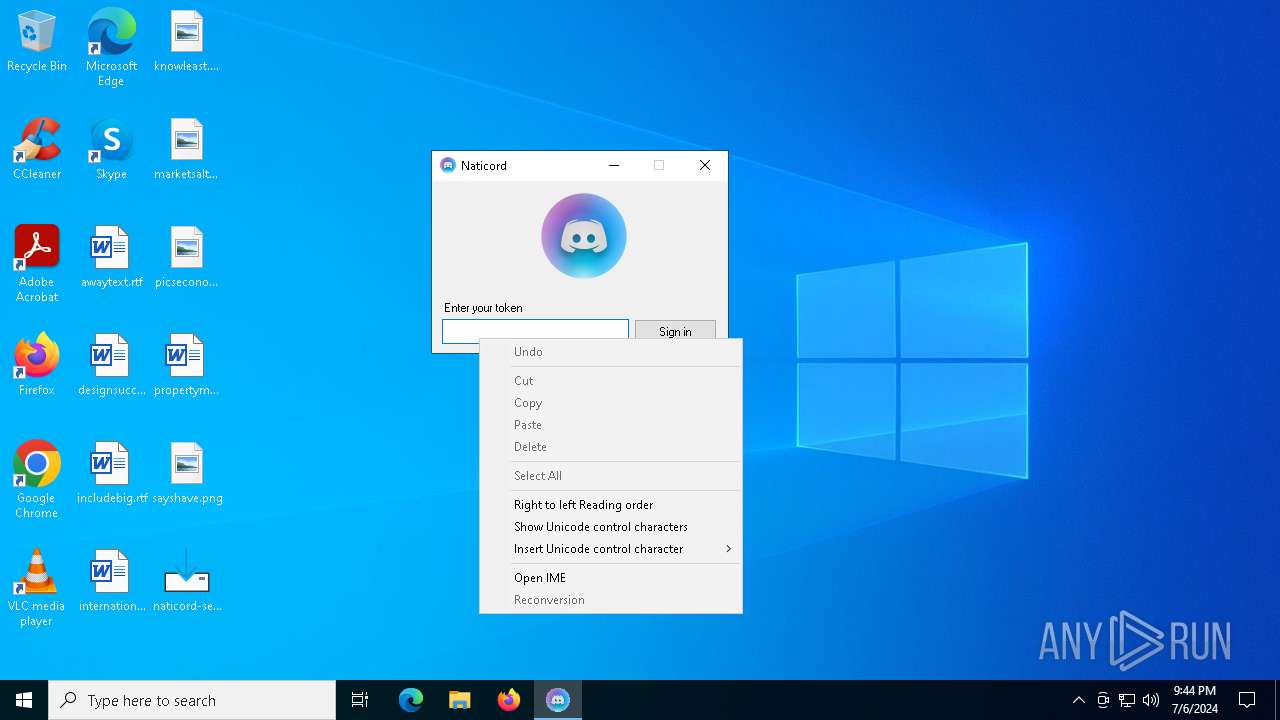Click the taskbar search box
This screenshot has height=720, width=1280.
[x=192, y=700]
